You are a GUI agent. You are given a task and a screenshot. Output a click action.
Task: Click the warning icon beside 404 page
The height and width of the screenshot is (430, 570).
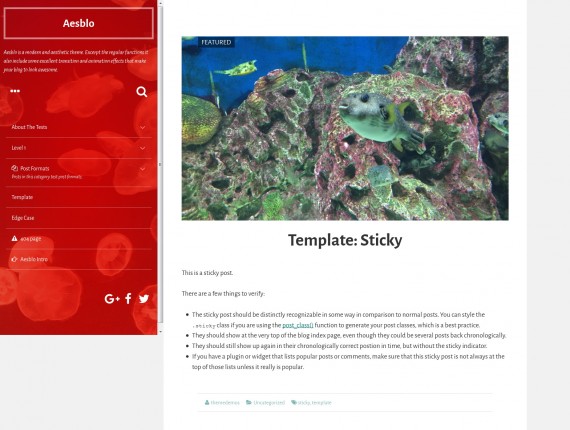[x=14, y=238]
